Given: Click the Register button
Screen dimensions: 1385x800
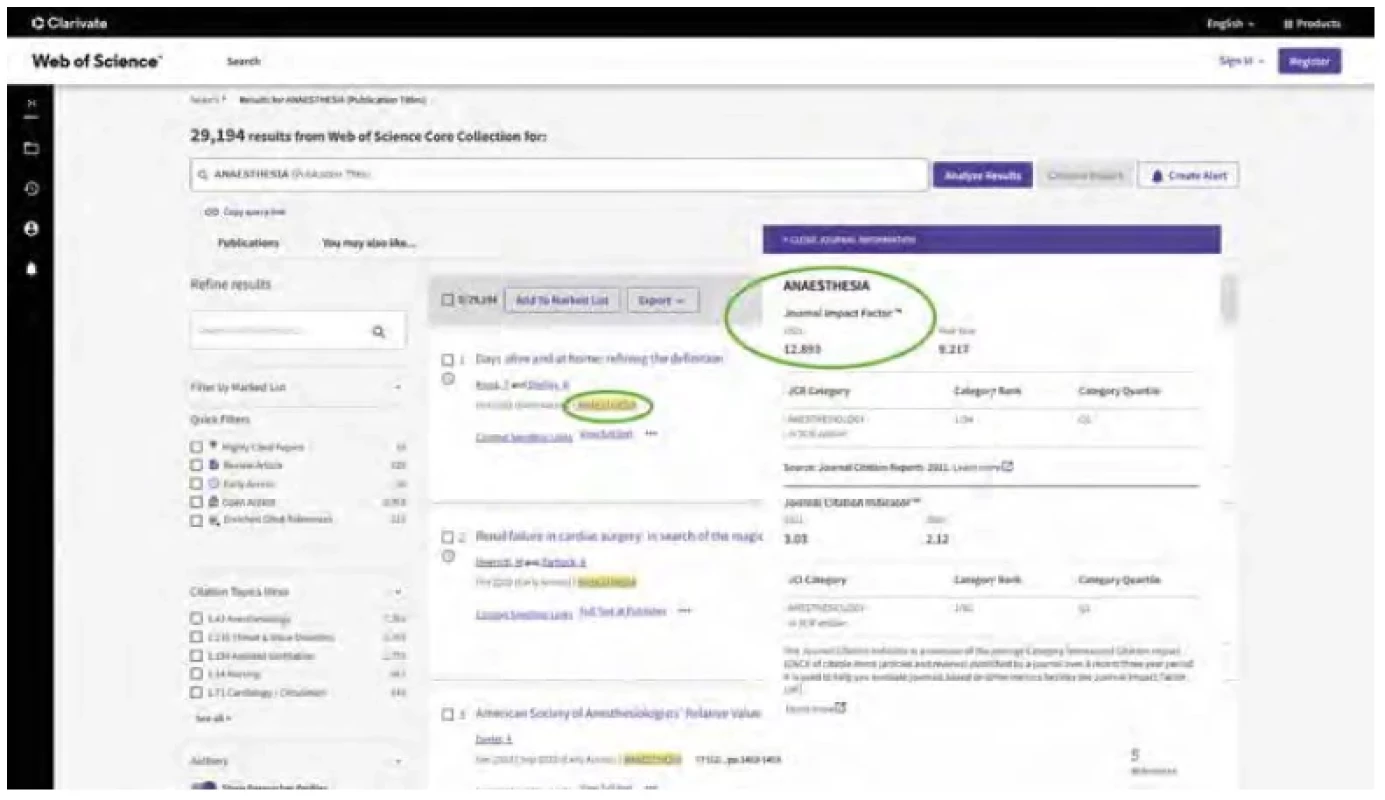Looking at the screenshot, I should pyautogui.click(x=1309, y=61).
